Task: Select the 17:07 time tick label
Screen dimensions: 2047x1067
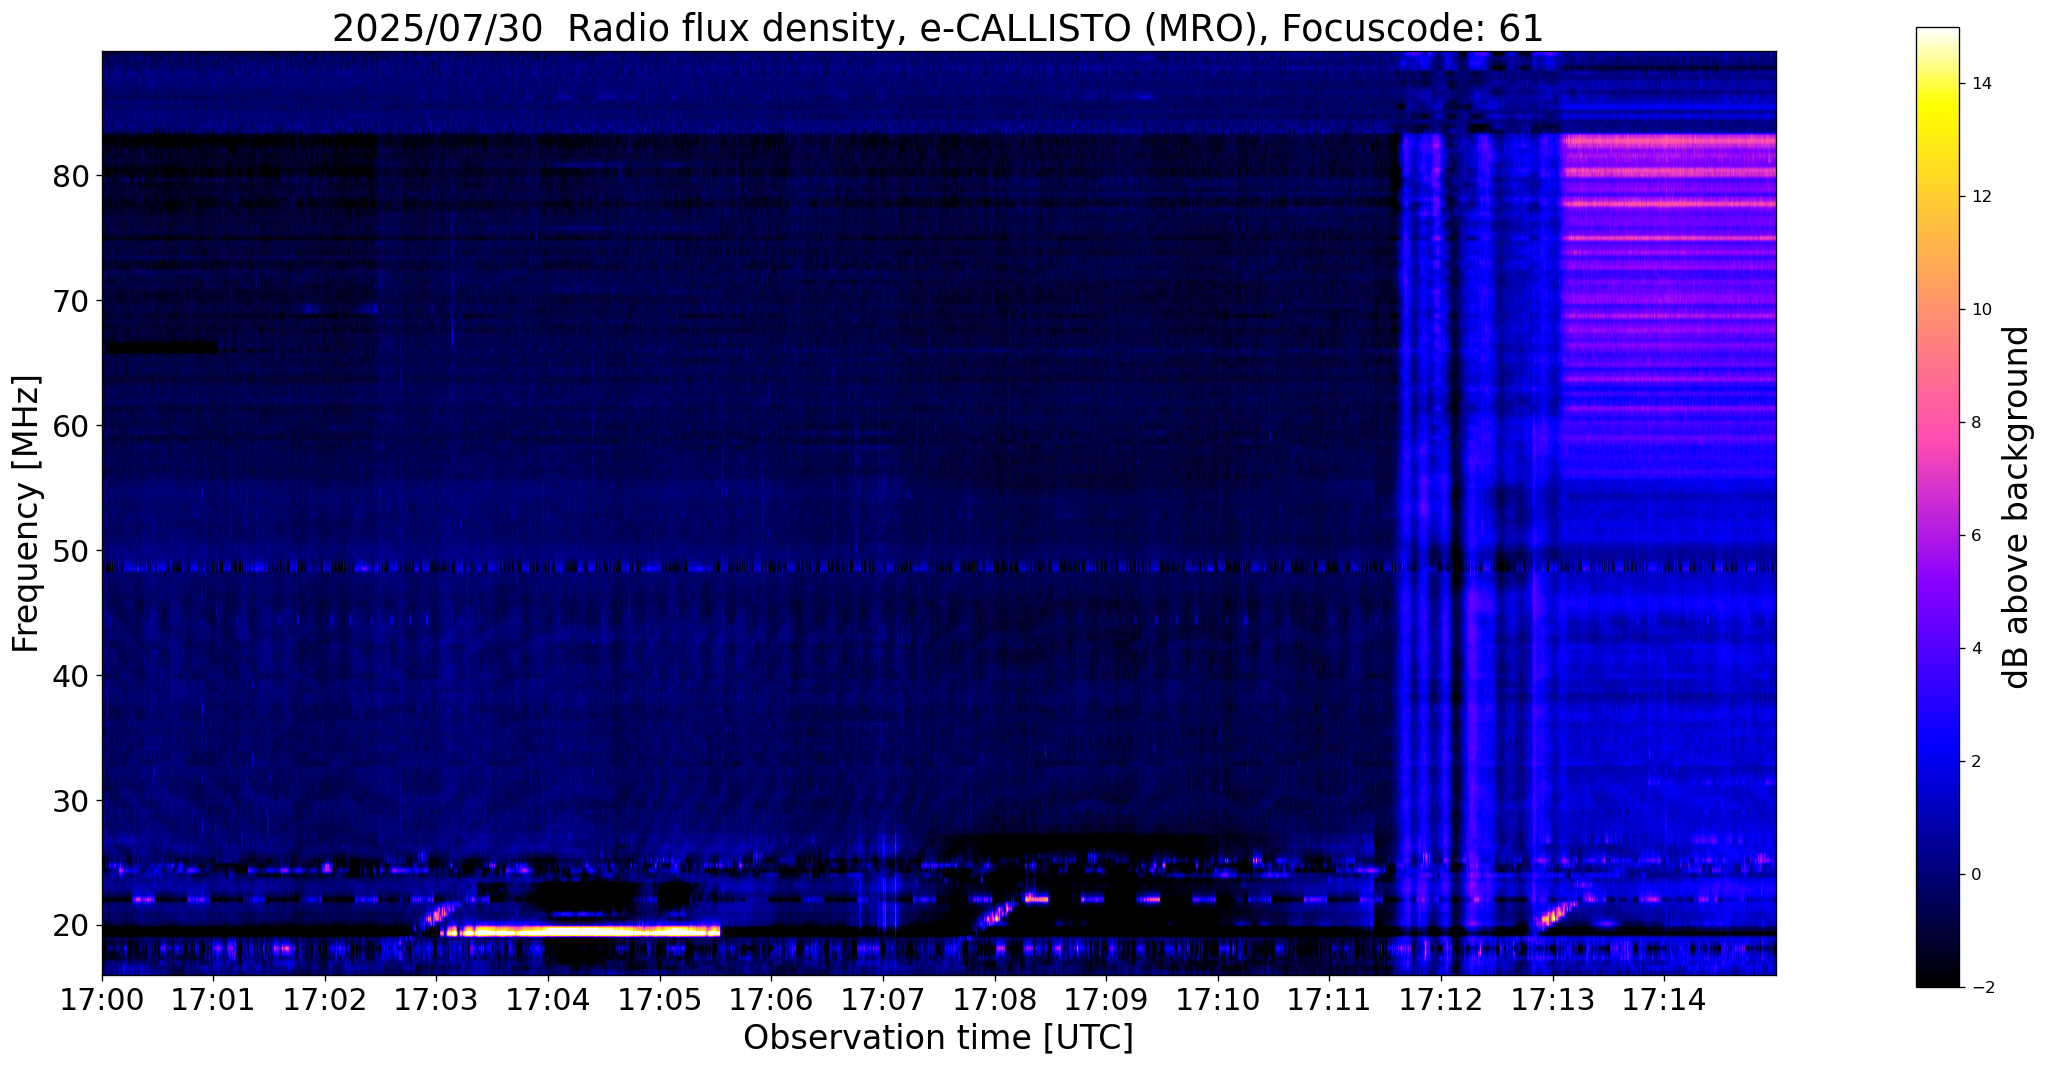Action: point(883,1001)
